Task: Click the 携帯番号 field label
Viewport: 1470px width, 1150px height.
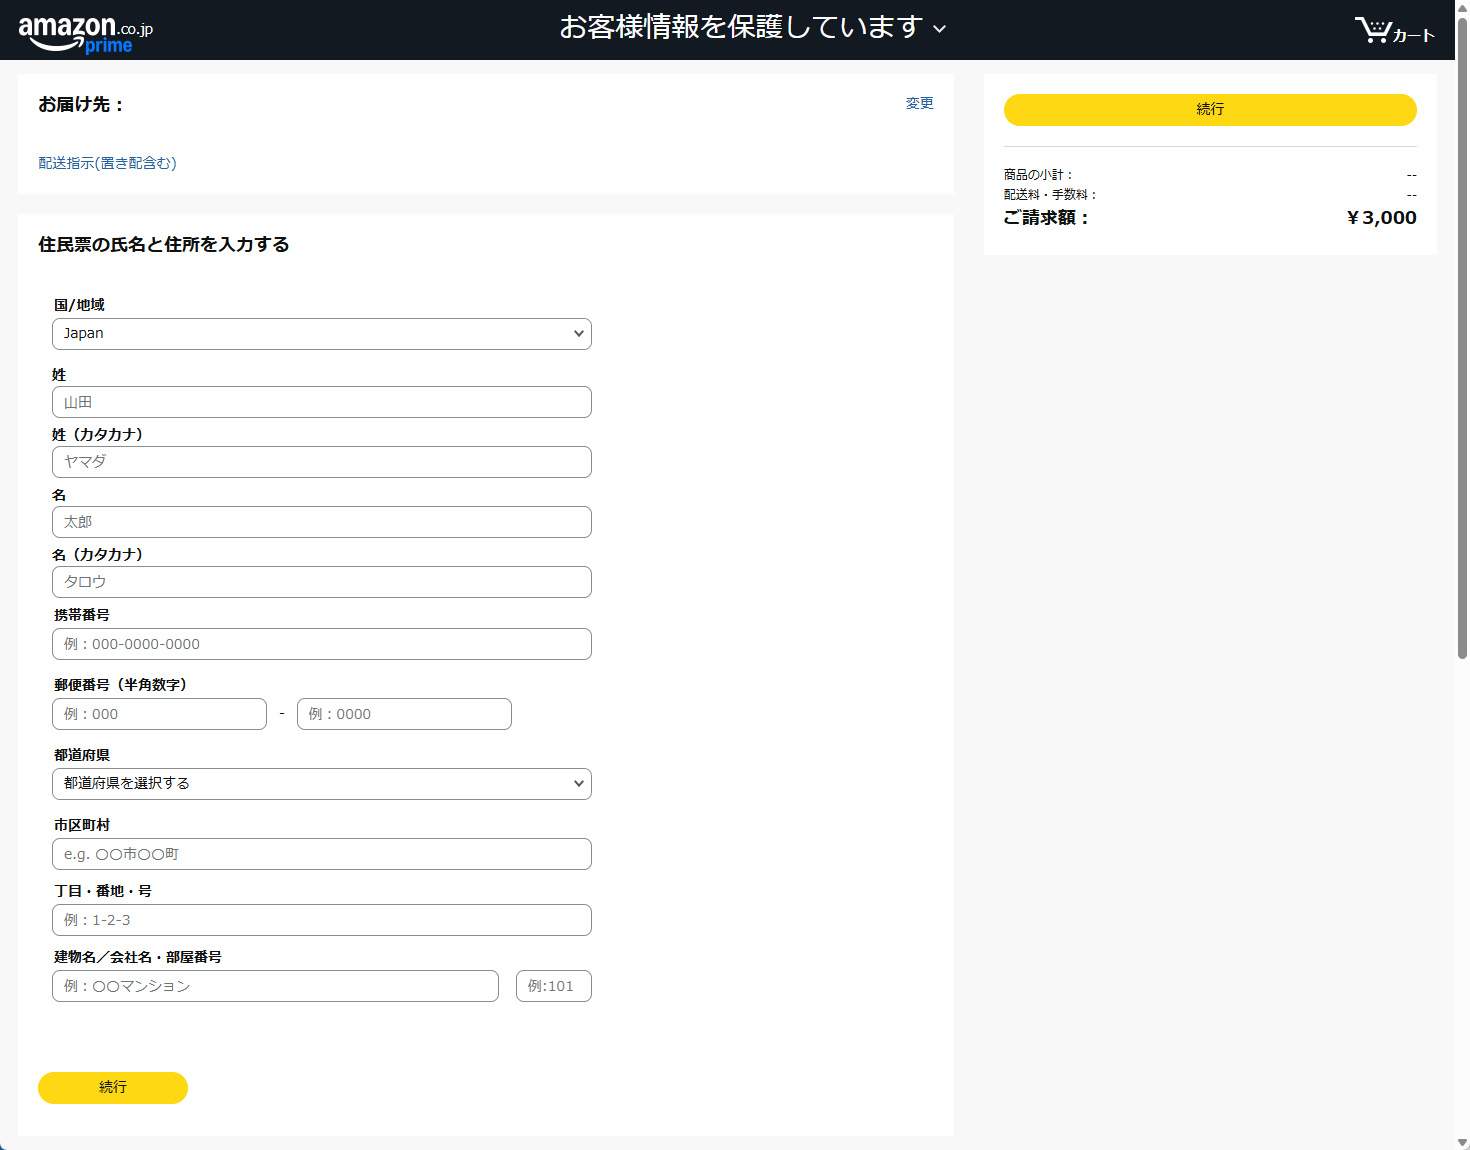Action: 82,615
